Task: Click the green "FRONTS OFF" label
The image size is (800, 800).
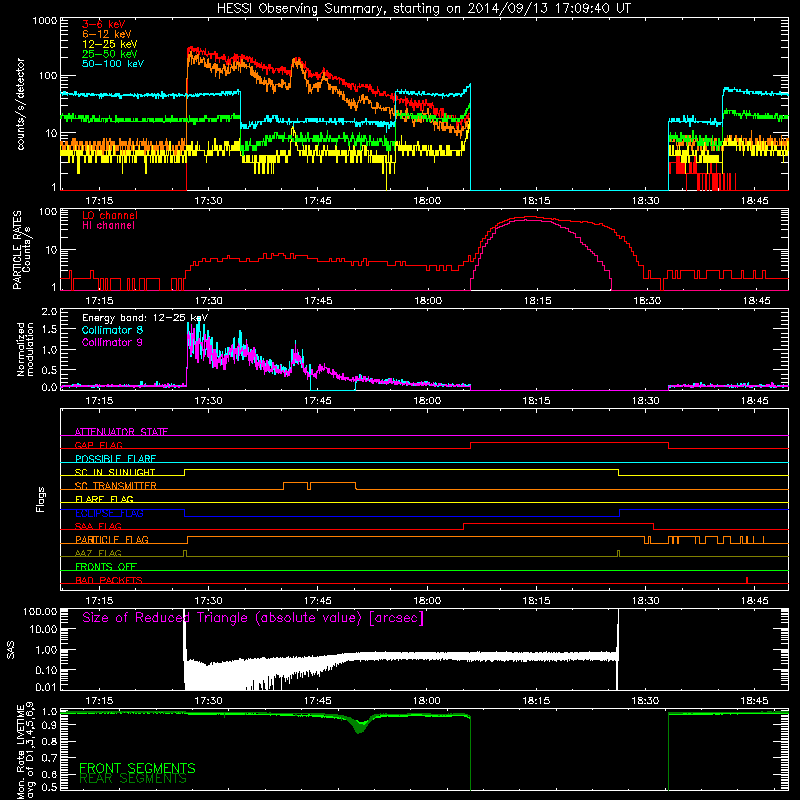Action: click(x=106, y=566)
